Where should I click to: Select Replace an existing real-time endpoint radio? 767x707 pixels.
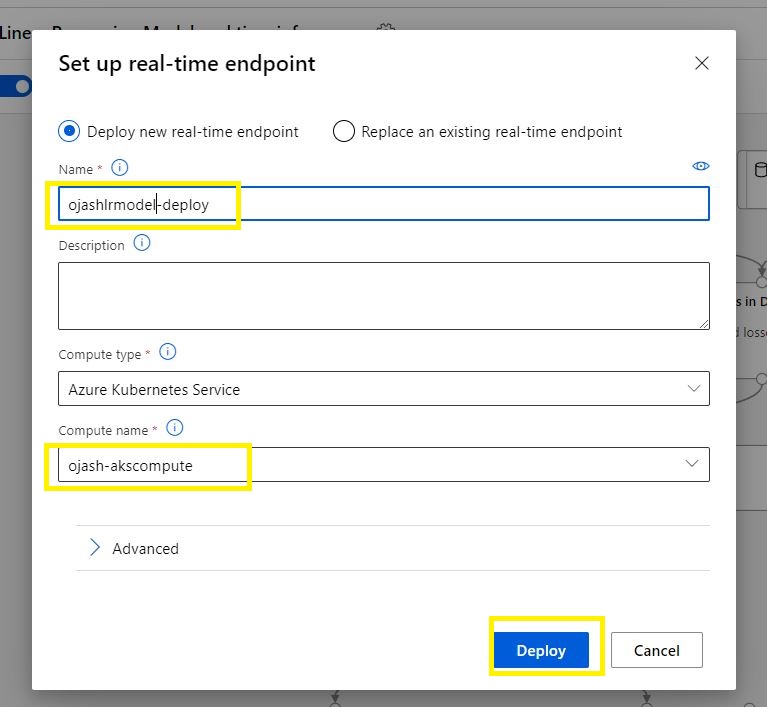(x=343, y=131)
